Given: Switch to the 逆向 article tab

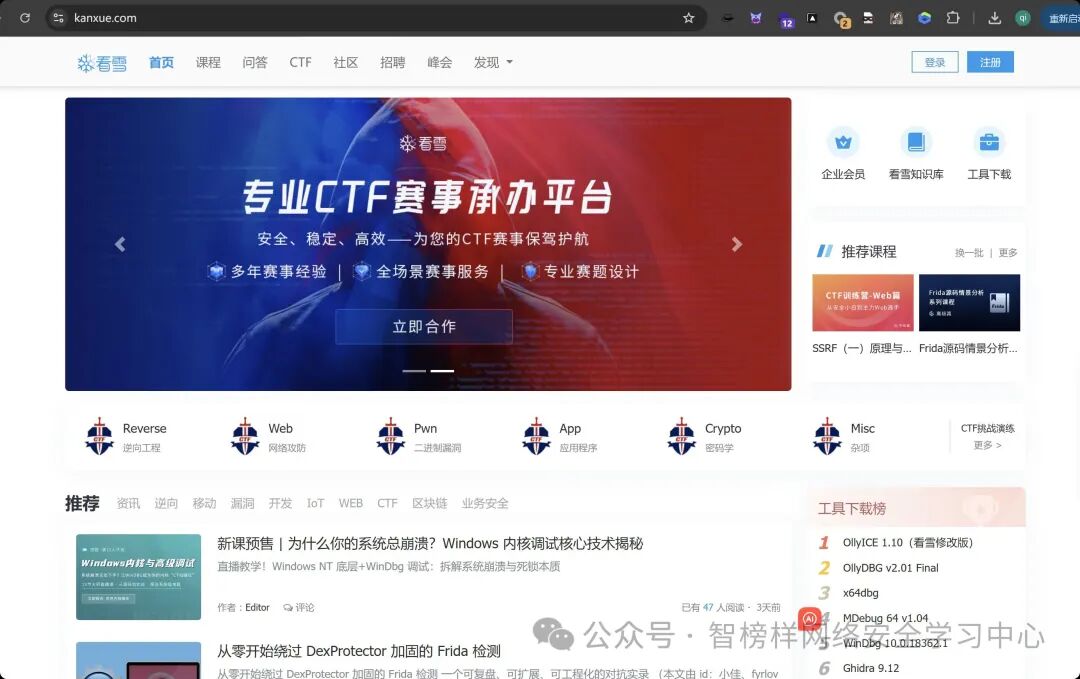Looking at the screenshot, I should point(166,503).
